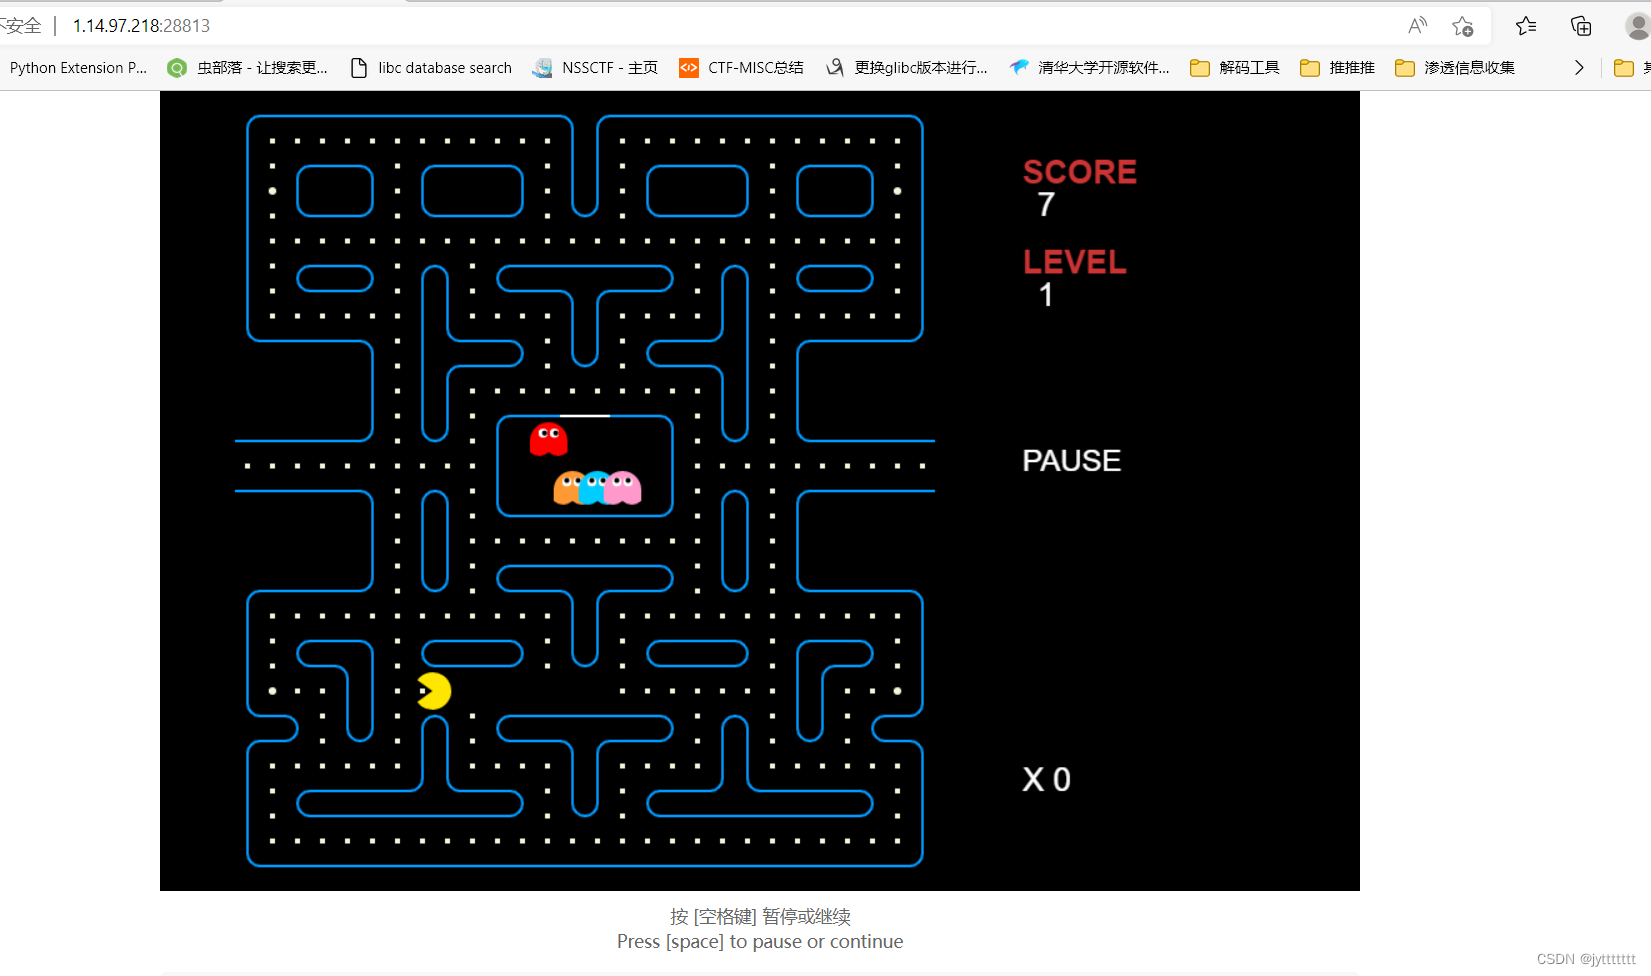1651x976 pixels.
Task: Click the 虫部落 bookmark favicon
Action: click(177, 68)
